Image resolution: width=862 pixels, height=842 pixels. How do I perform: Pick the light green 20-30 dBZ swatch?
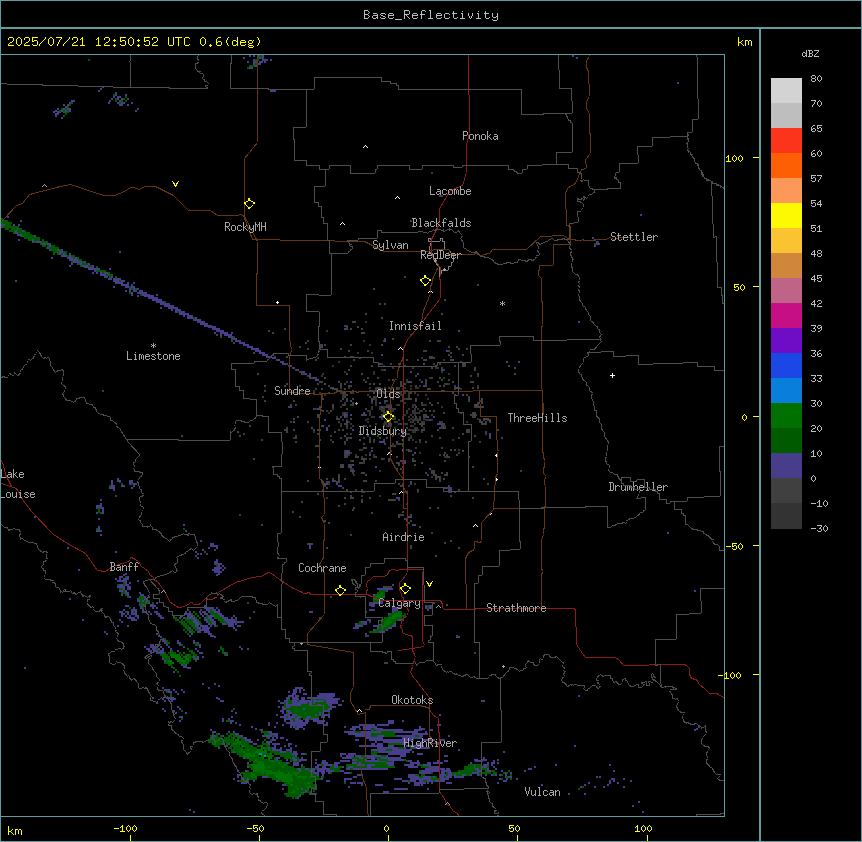[x=786, y=416]
